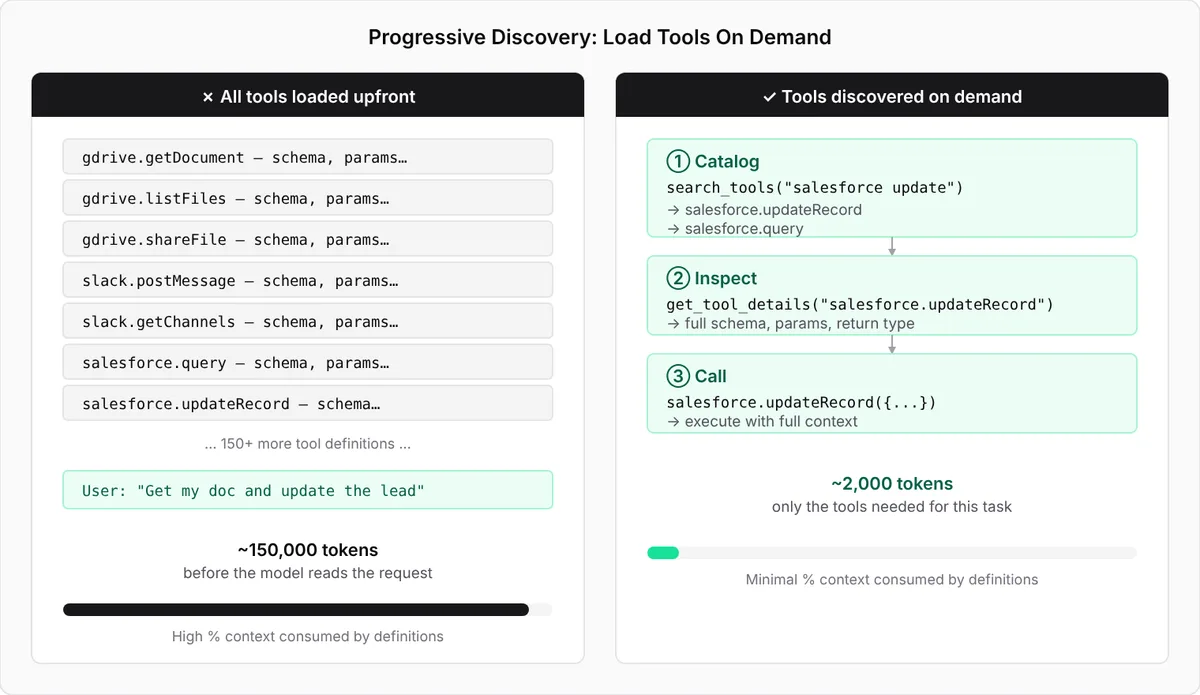
Task: Select the salesforce.updateRecord schema row
Action: [308, 404]
